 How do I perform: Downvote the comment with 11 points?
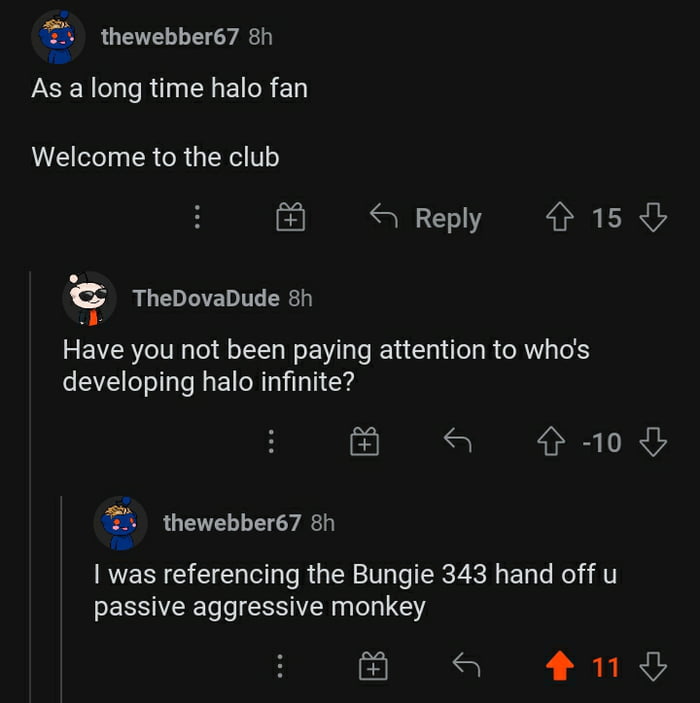(653, 666)
